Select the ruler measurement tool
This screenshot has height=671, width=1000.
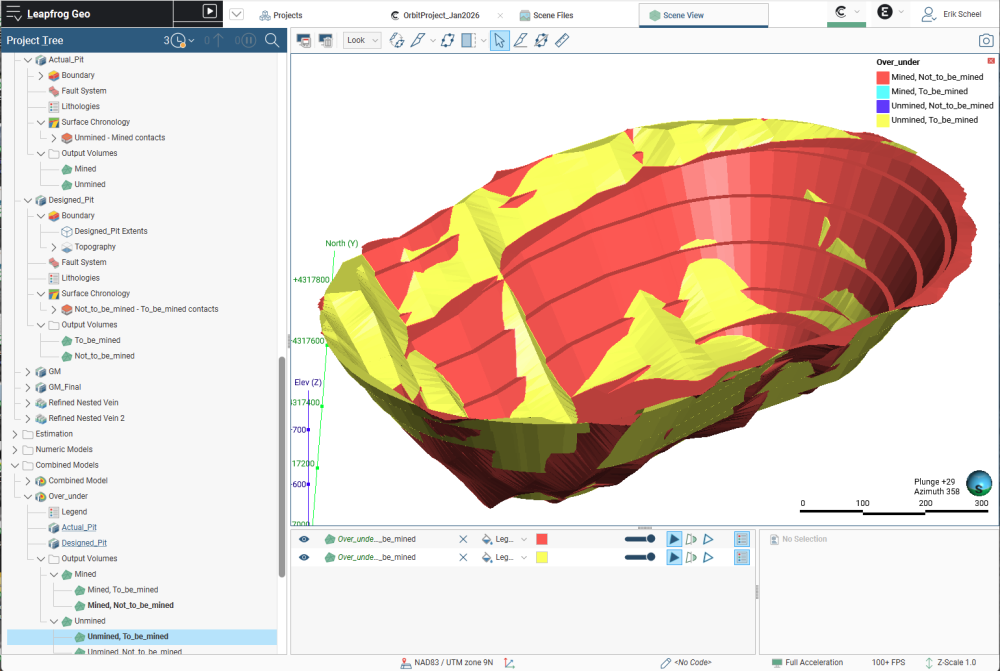(562, 40)
